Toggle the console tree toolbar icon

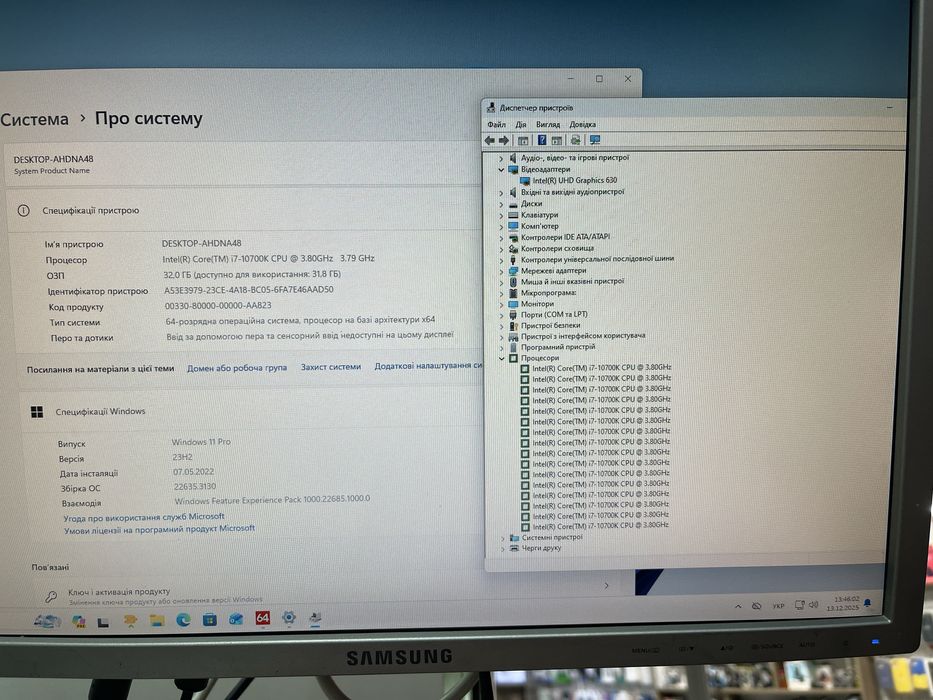(523, 140)
